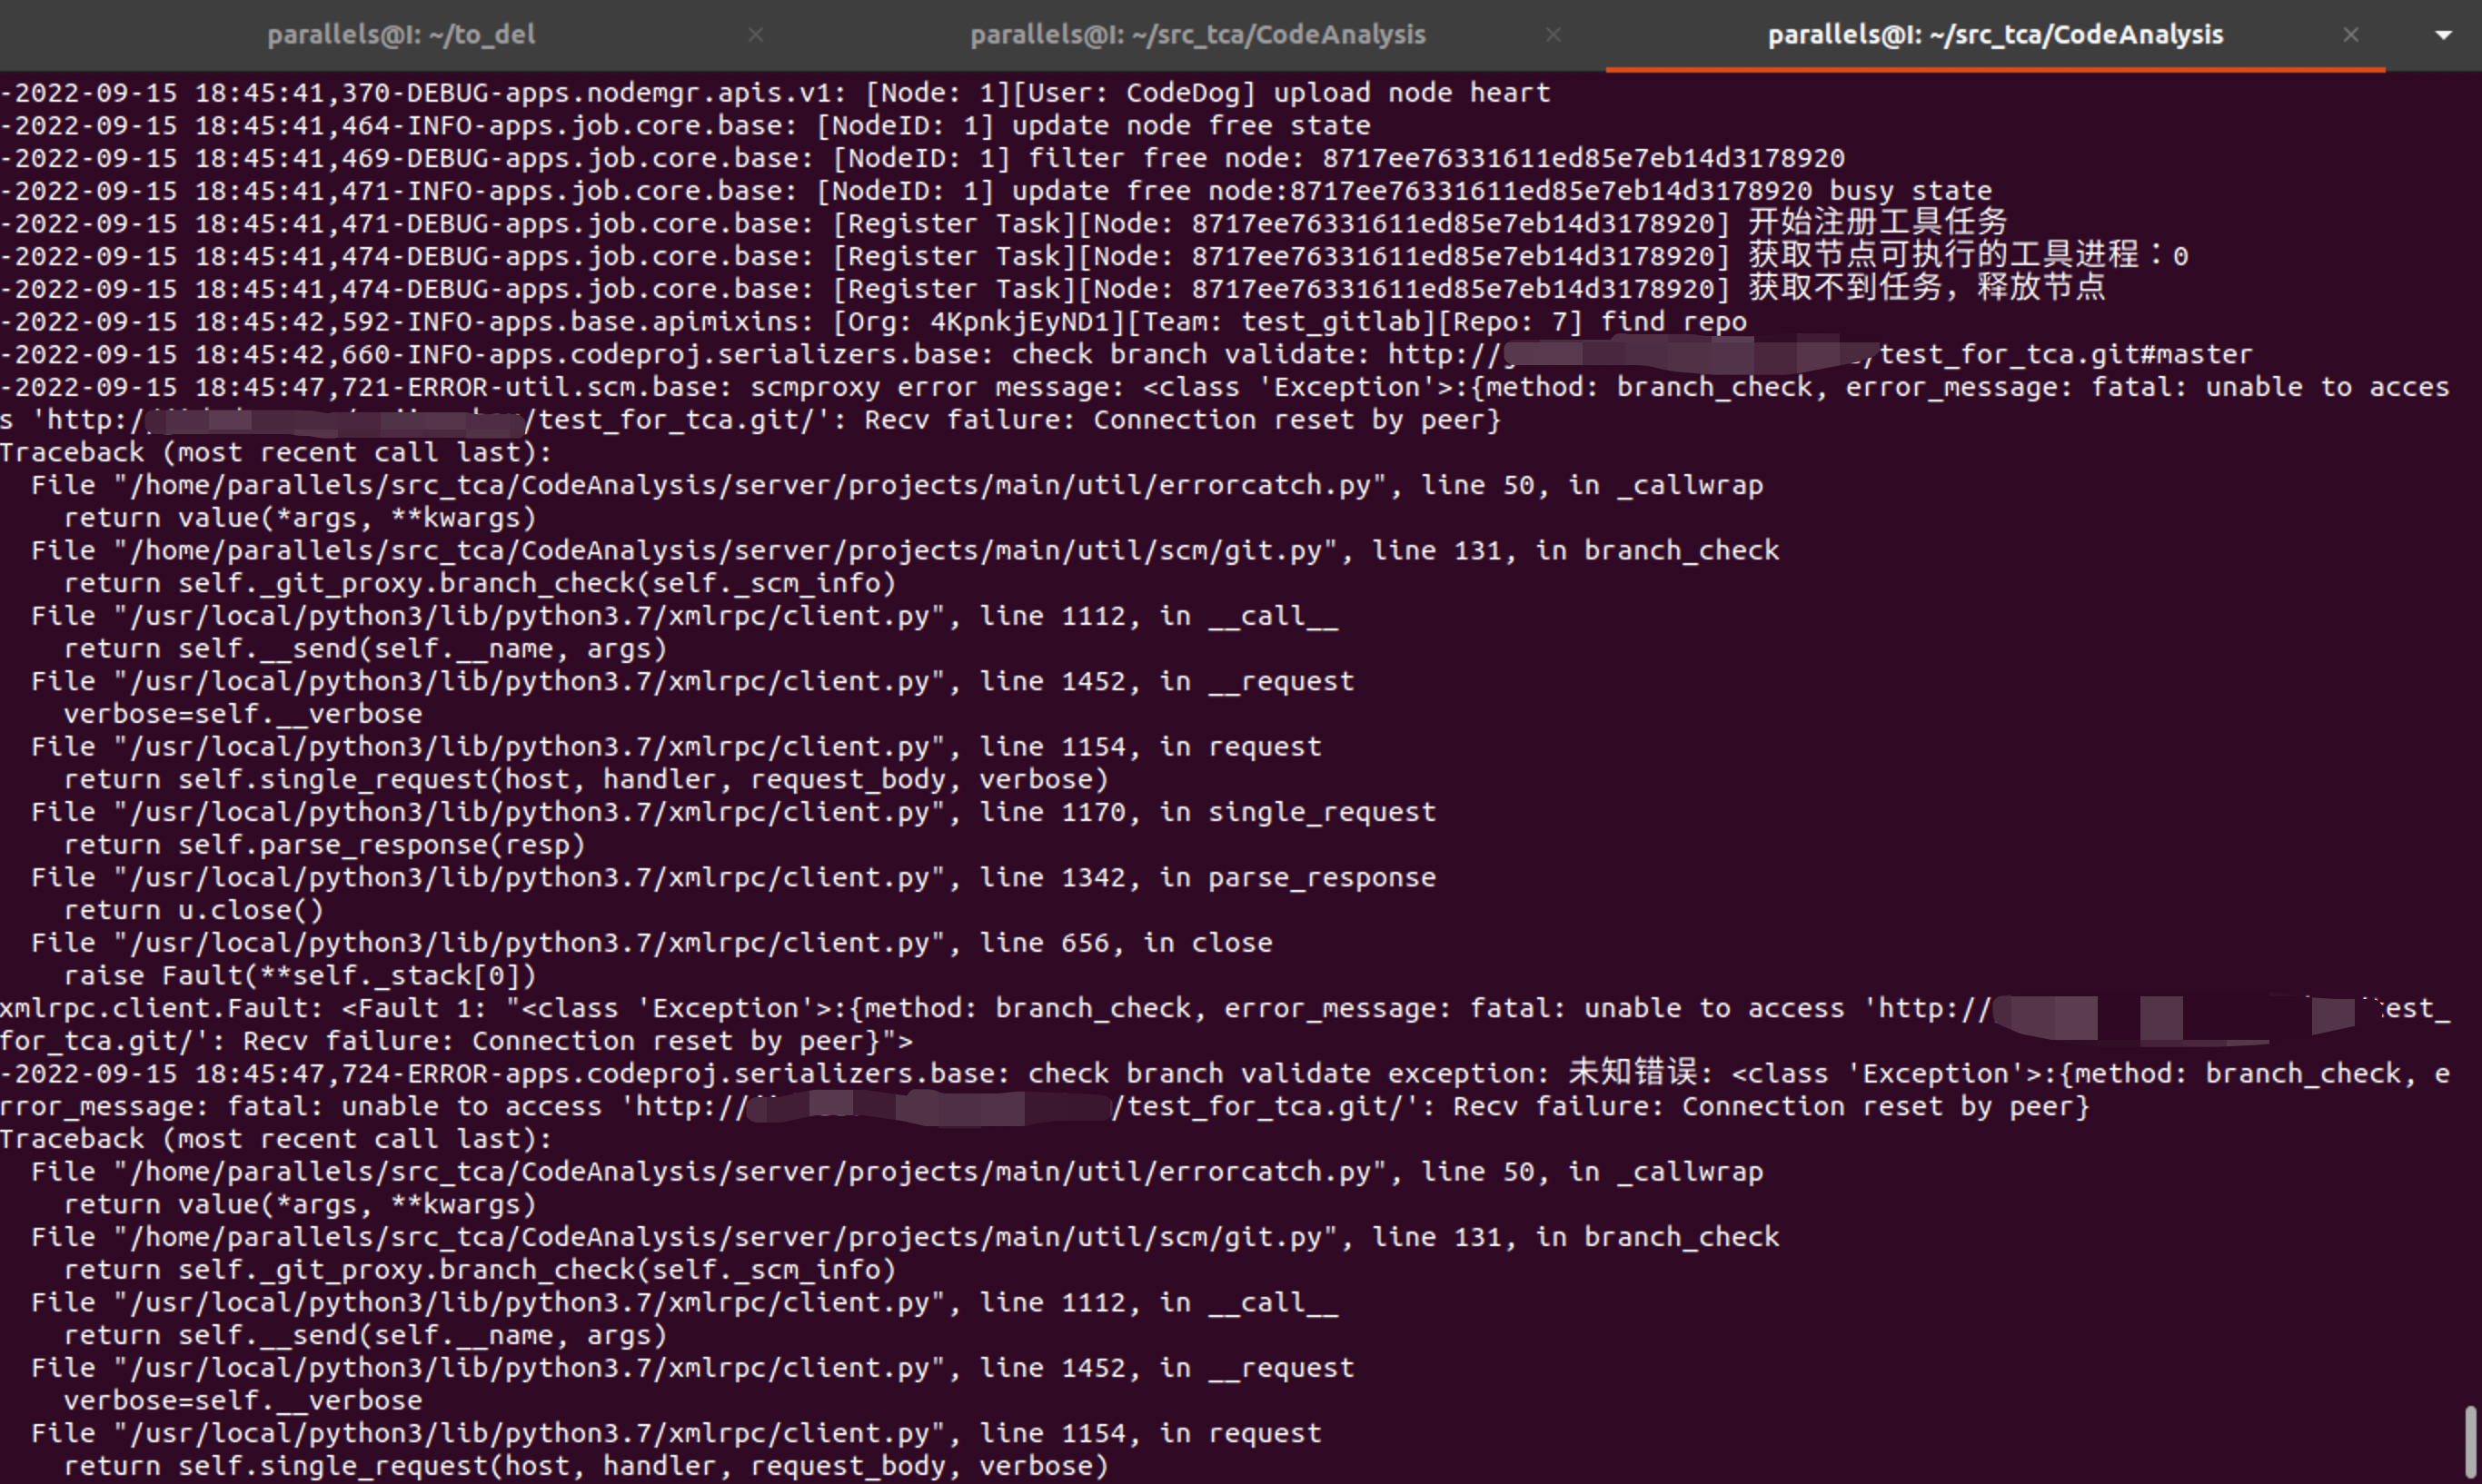The image size is (2482, 1484).
Task: Click the first git.py line 131 branch_check entry
Action: click(x=905, y=550)
